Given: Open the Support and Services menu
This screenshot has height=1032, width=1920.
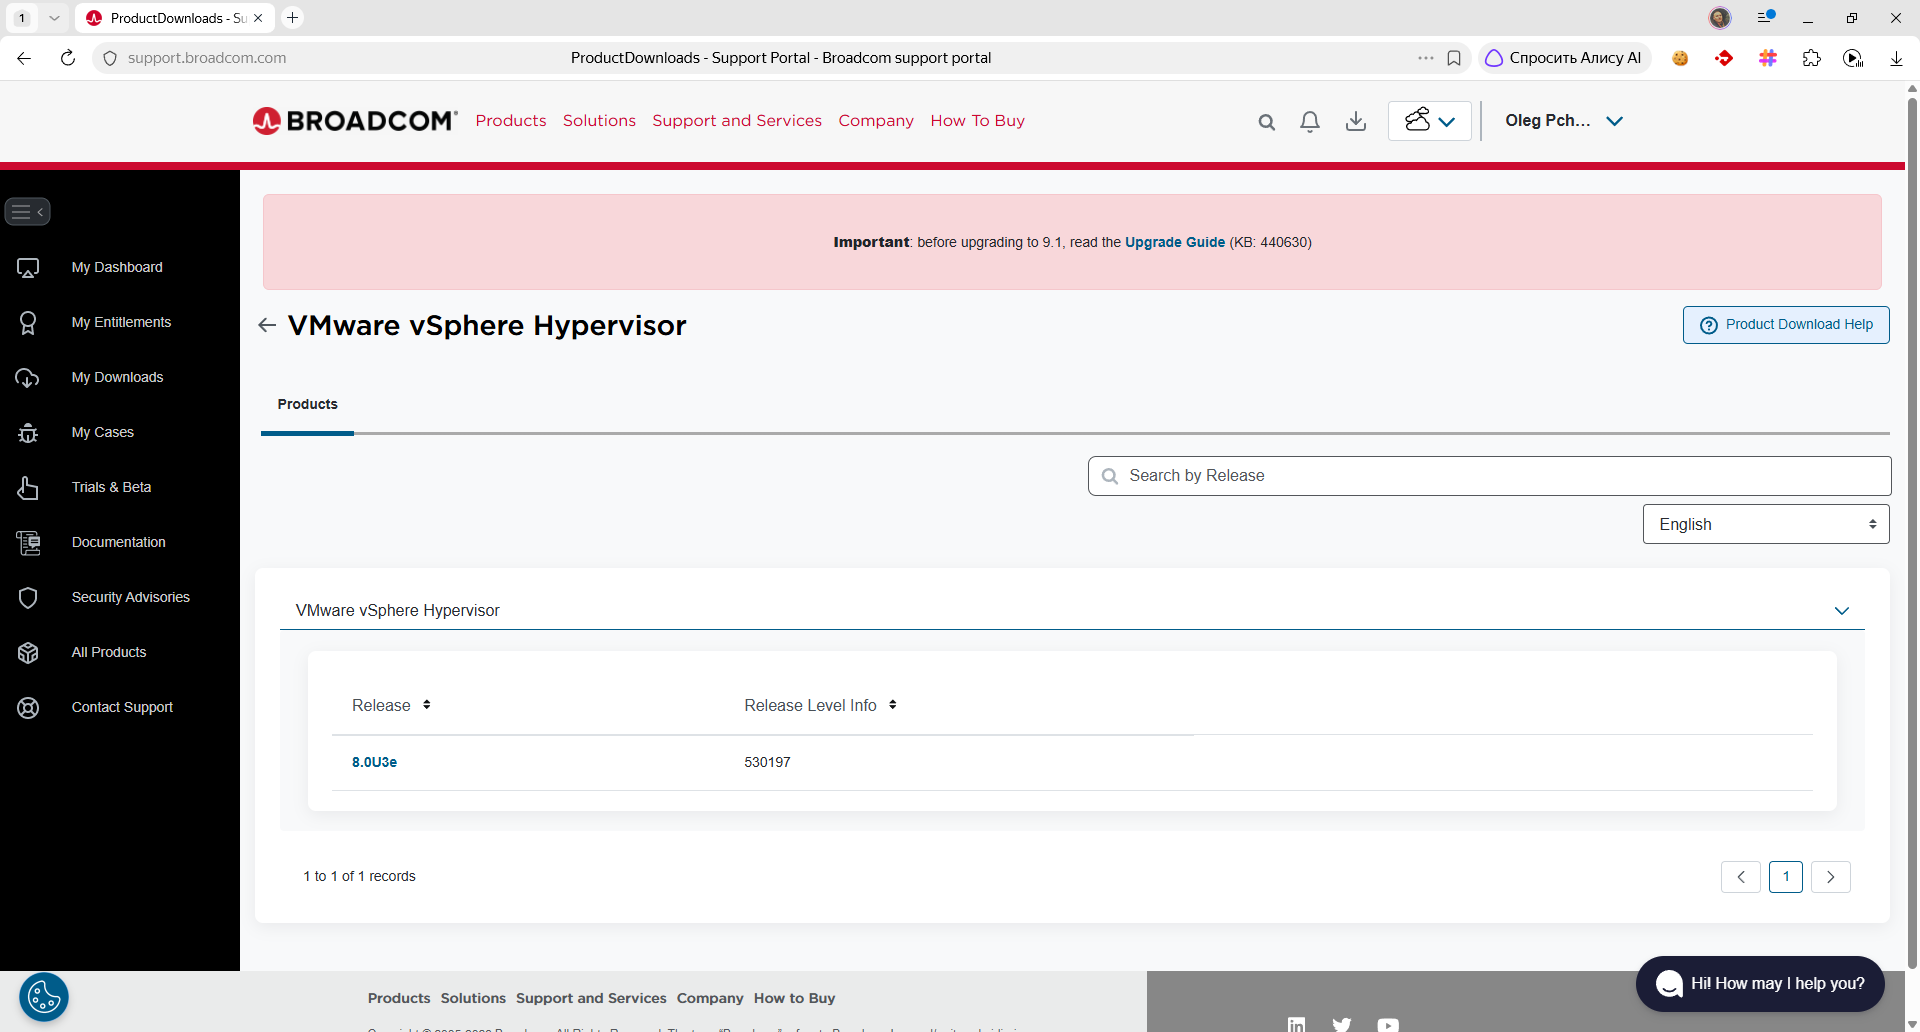Looking at the screenshot, I should [x=737, y=121].
